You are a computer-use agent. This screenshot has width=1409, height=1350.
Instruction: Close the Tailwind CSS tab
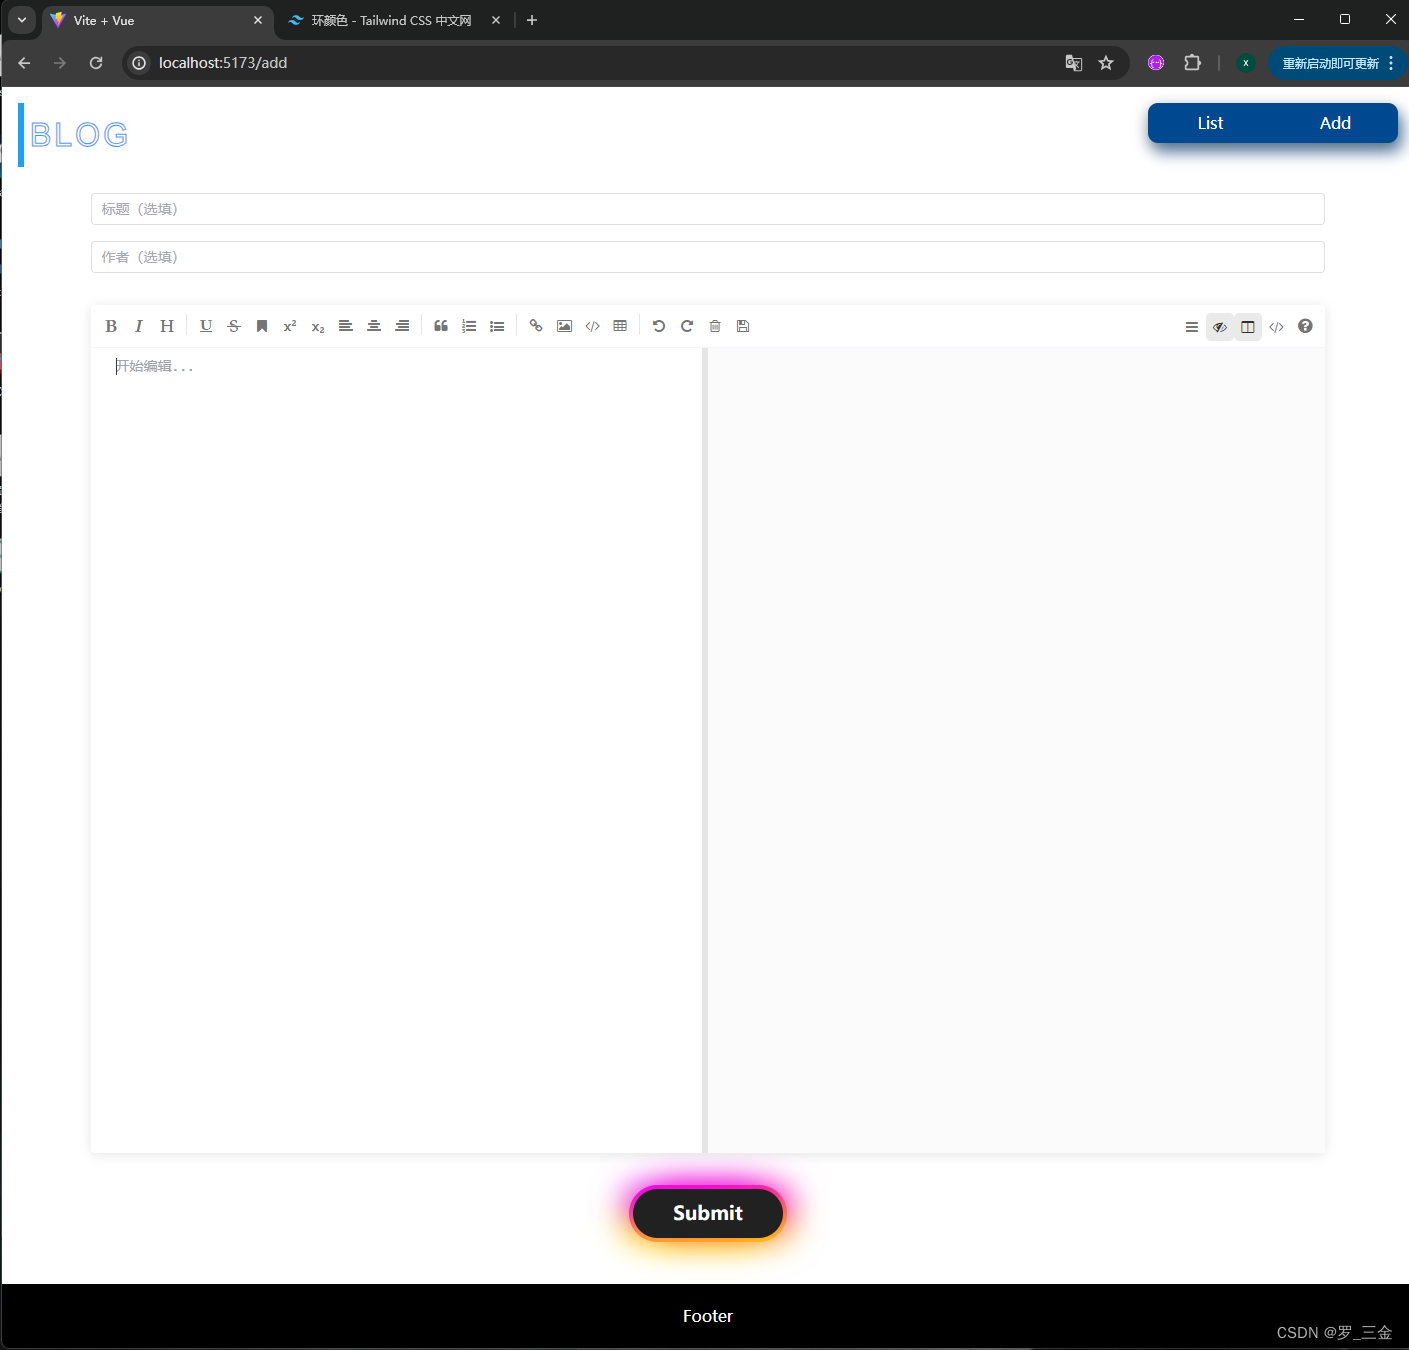point(496,20)
